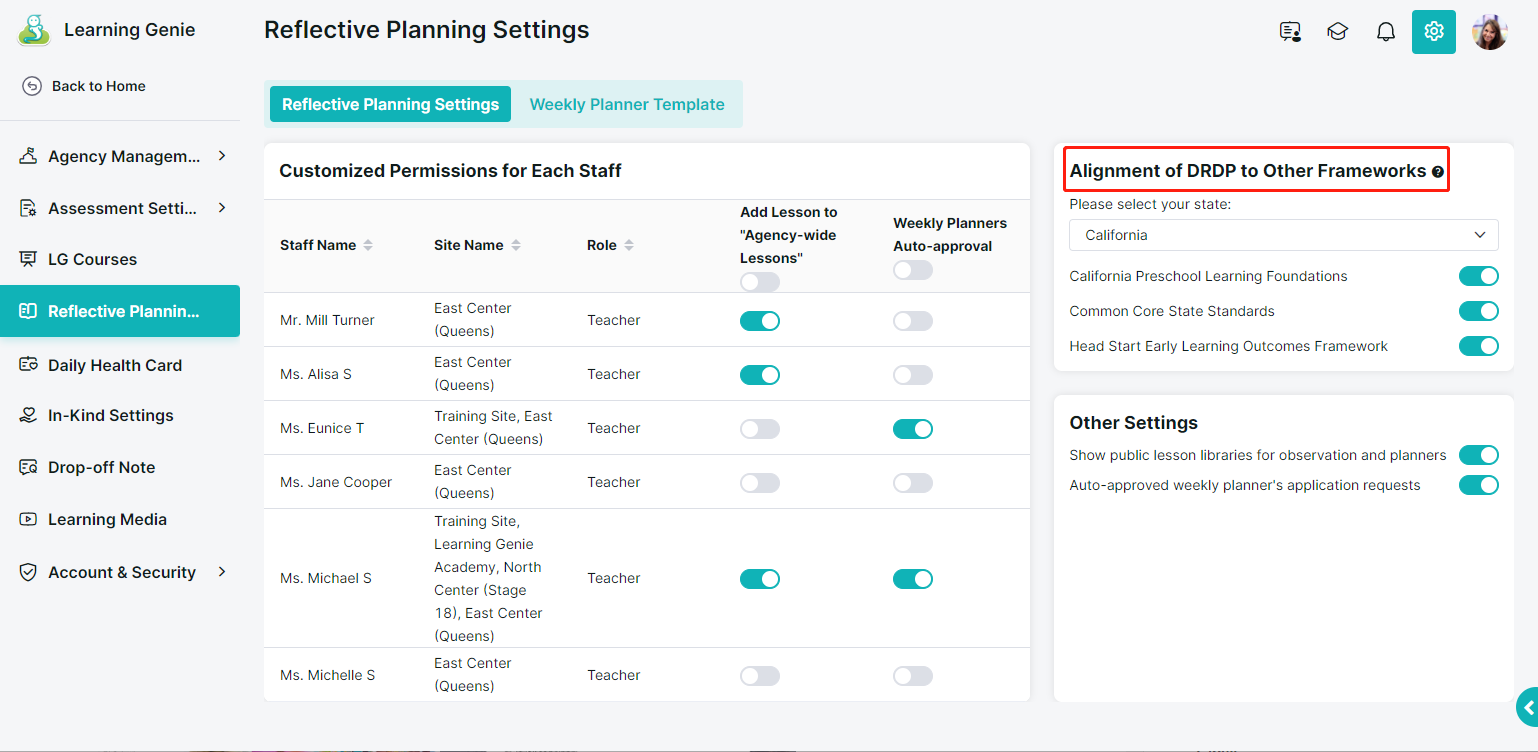This screenshot has width=1538, height=752.
Task: Click Ms. Alisa S staff name
Action: pos(316,374)
